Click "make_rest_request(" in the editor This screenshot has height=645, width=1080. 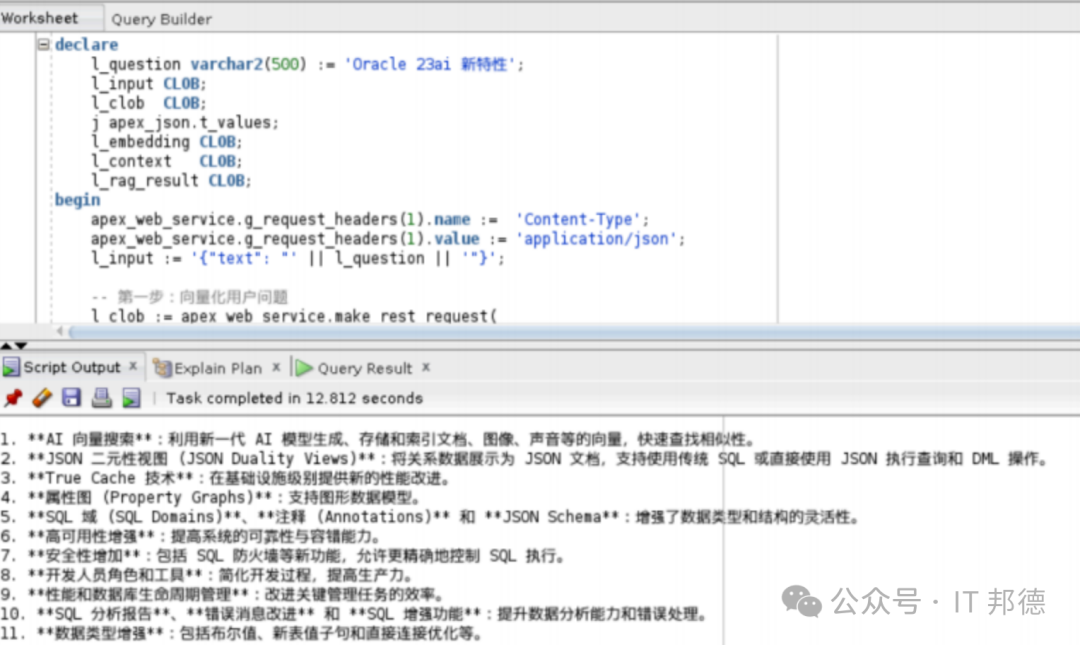tap(415, 316)
